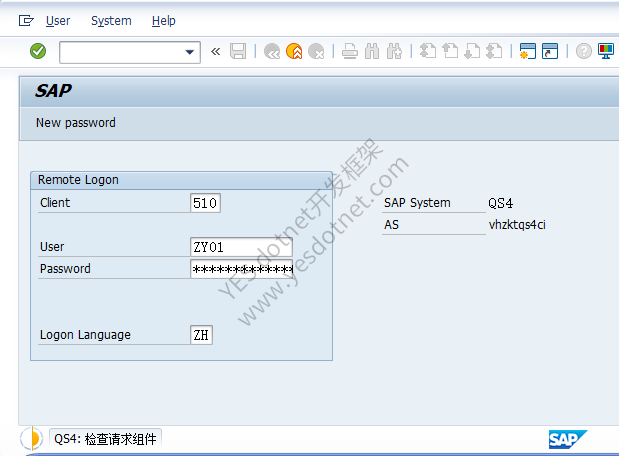Click the Logon Language field ZH
Screen dimensions: 619x456
tap(201, 335)
